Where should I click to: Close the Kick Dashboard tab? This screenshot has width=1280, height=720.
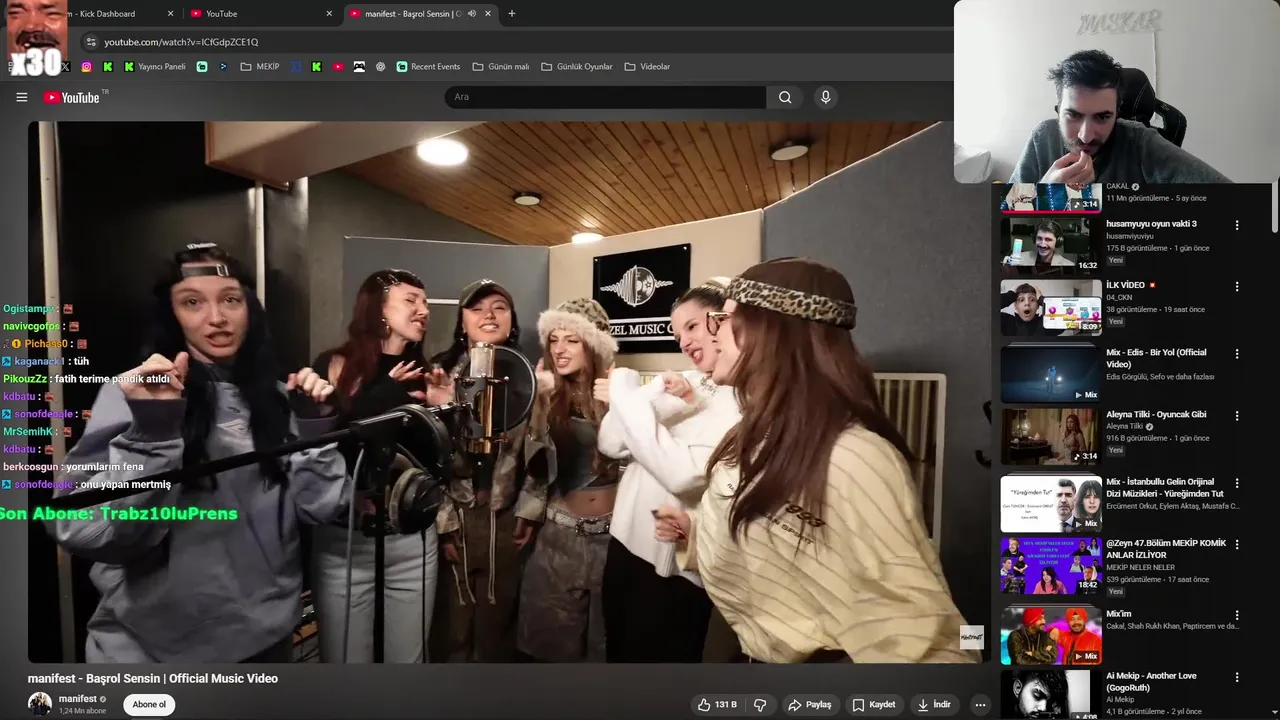tap(170, 14)
